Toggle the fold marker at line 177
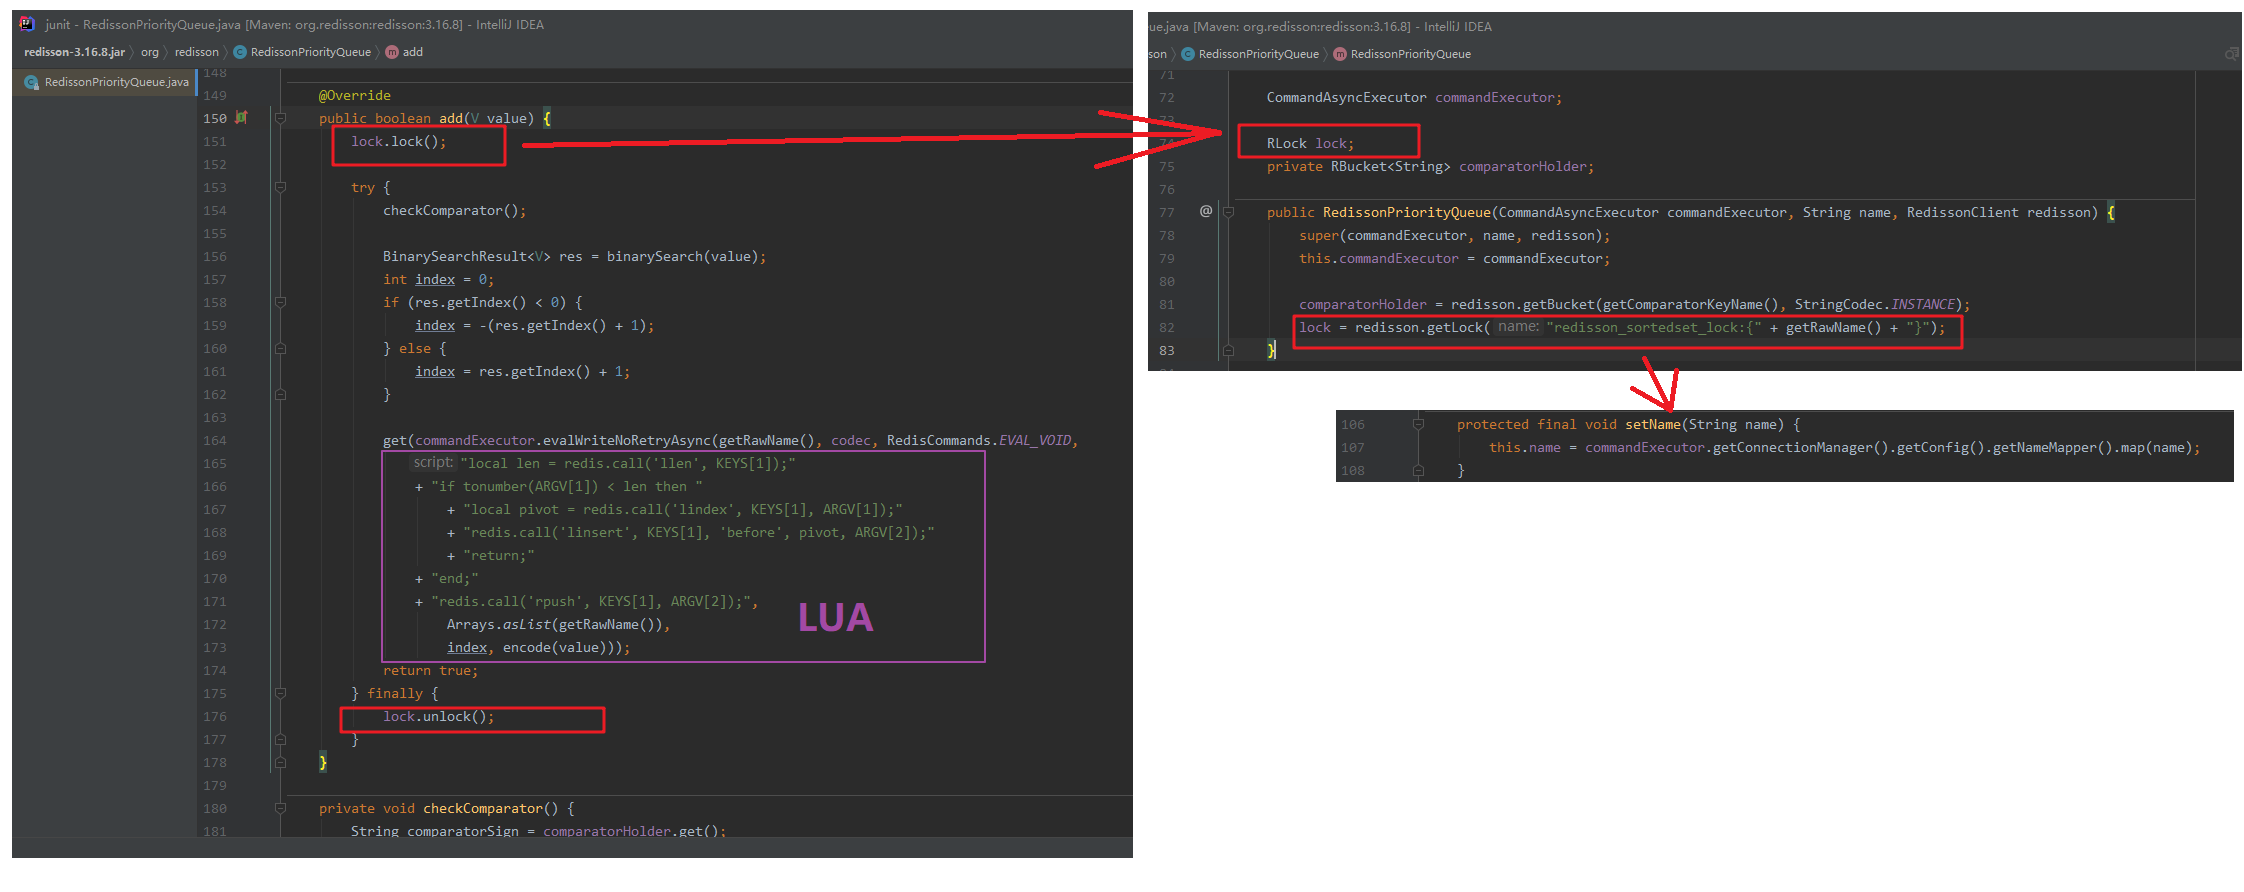 [x=281, y=739]
